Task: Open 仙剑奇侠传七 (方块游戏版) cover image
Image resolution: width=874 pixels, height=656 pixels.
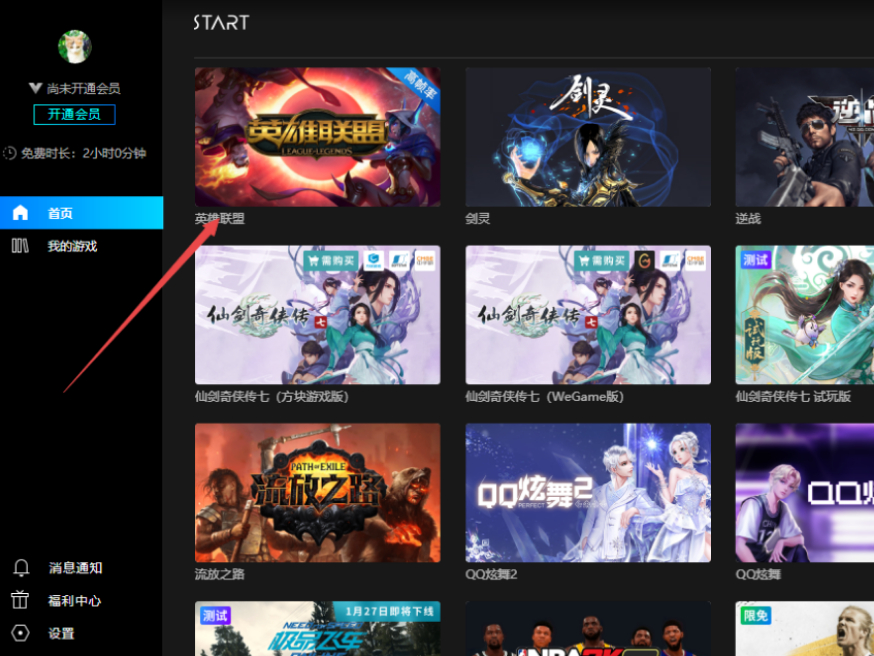Action: (x=318, y=315)
